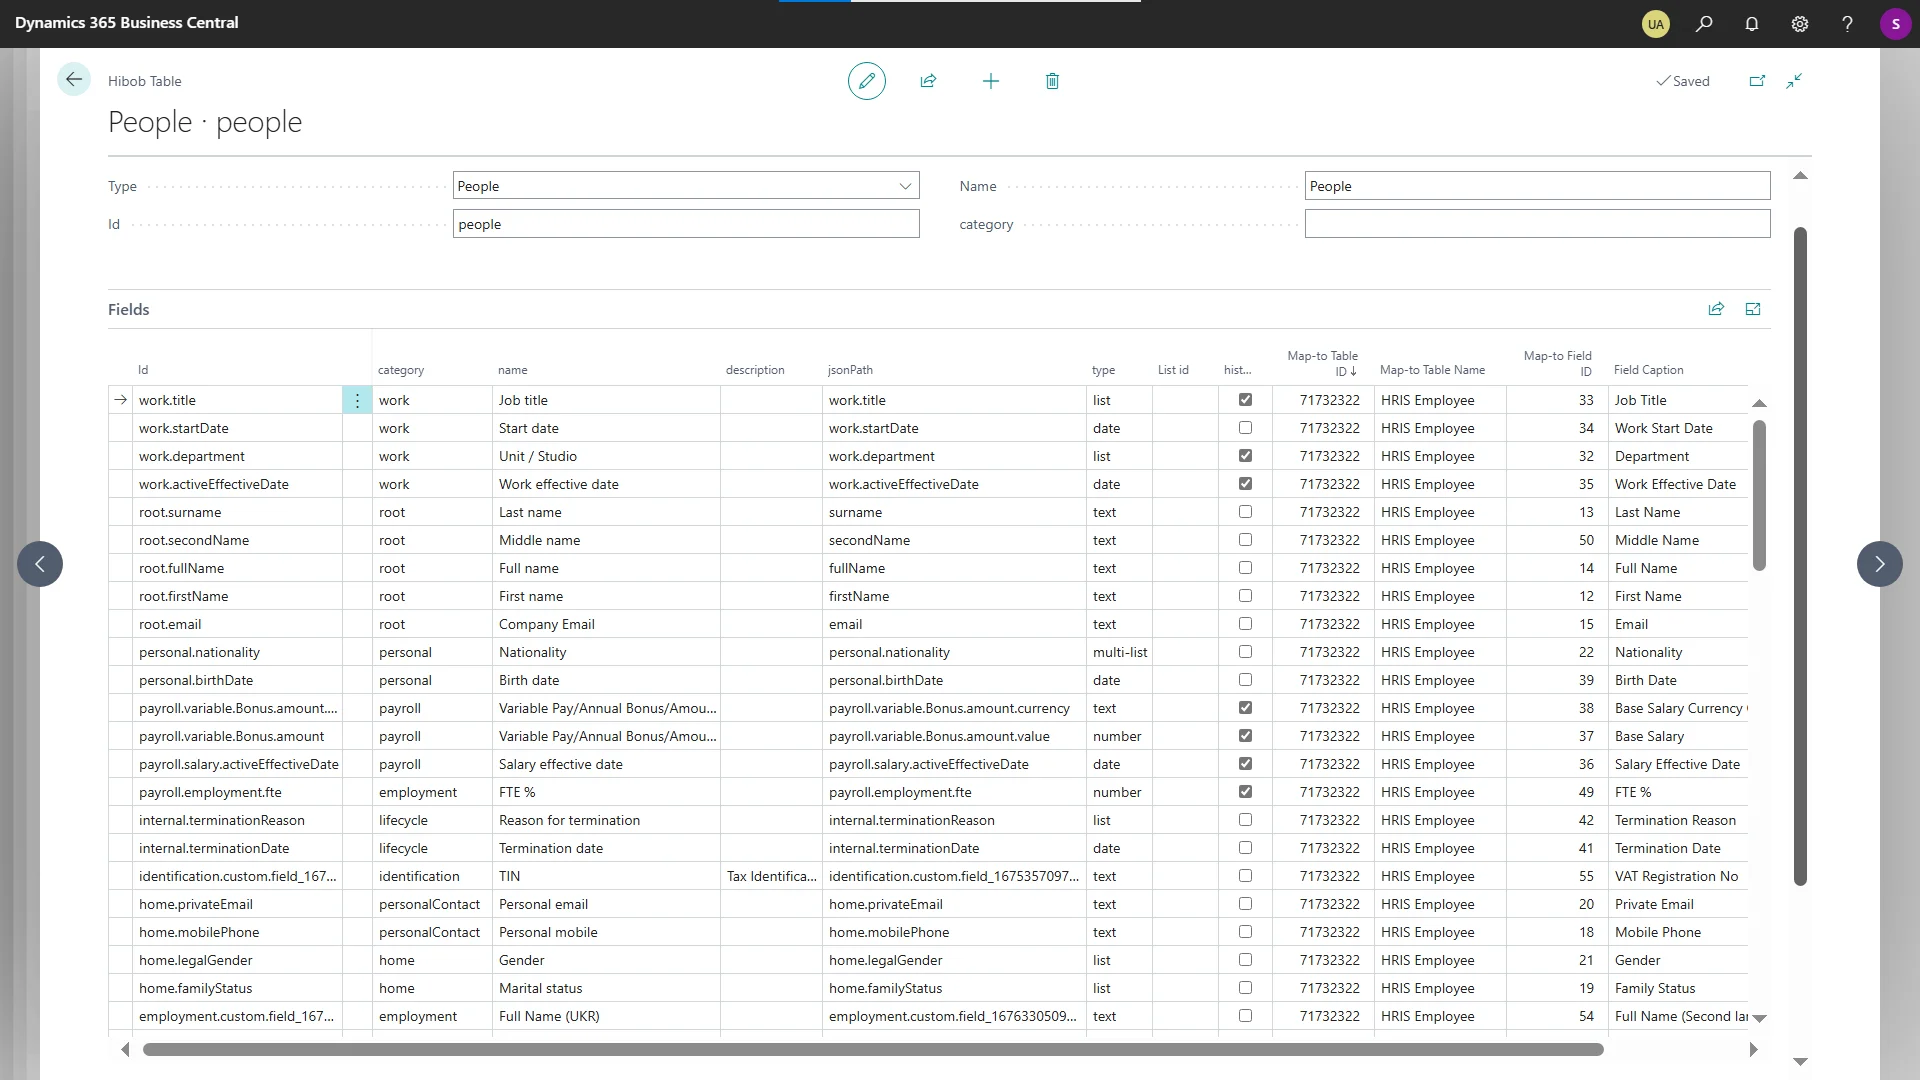Toggle history checkbox for root.email row
Screen dimensions: 1920x1080
point(1245,624)
